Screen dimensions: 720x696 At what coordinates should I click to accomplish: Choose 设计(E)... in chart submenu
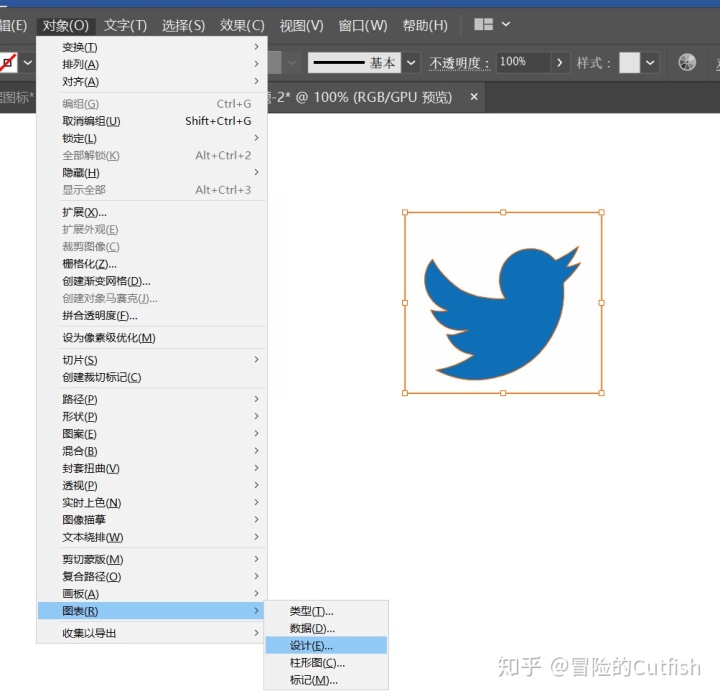pos(326,645)
